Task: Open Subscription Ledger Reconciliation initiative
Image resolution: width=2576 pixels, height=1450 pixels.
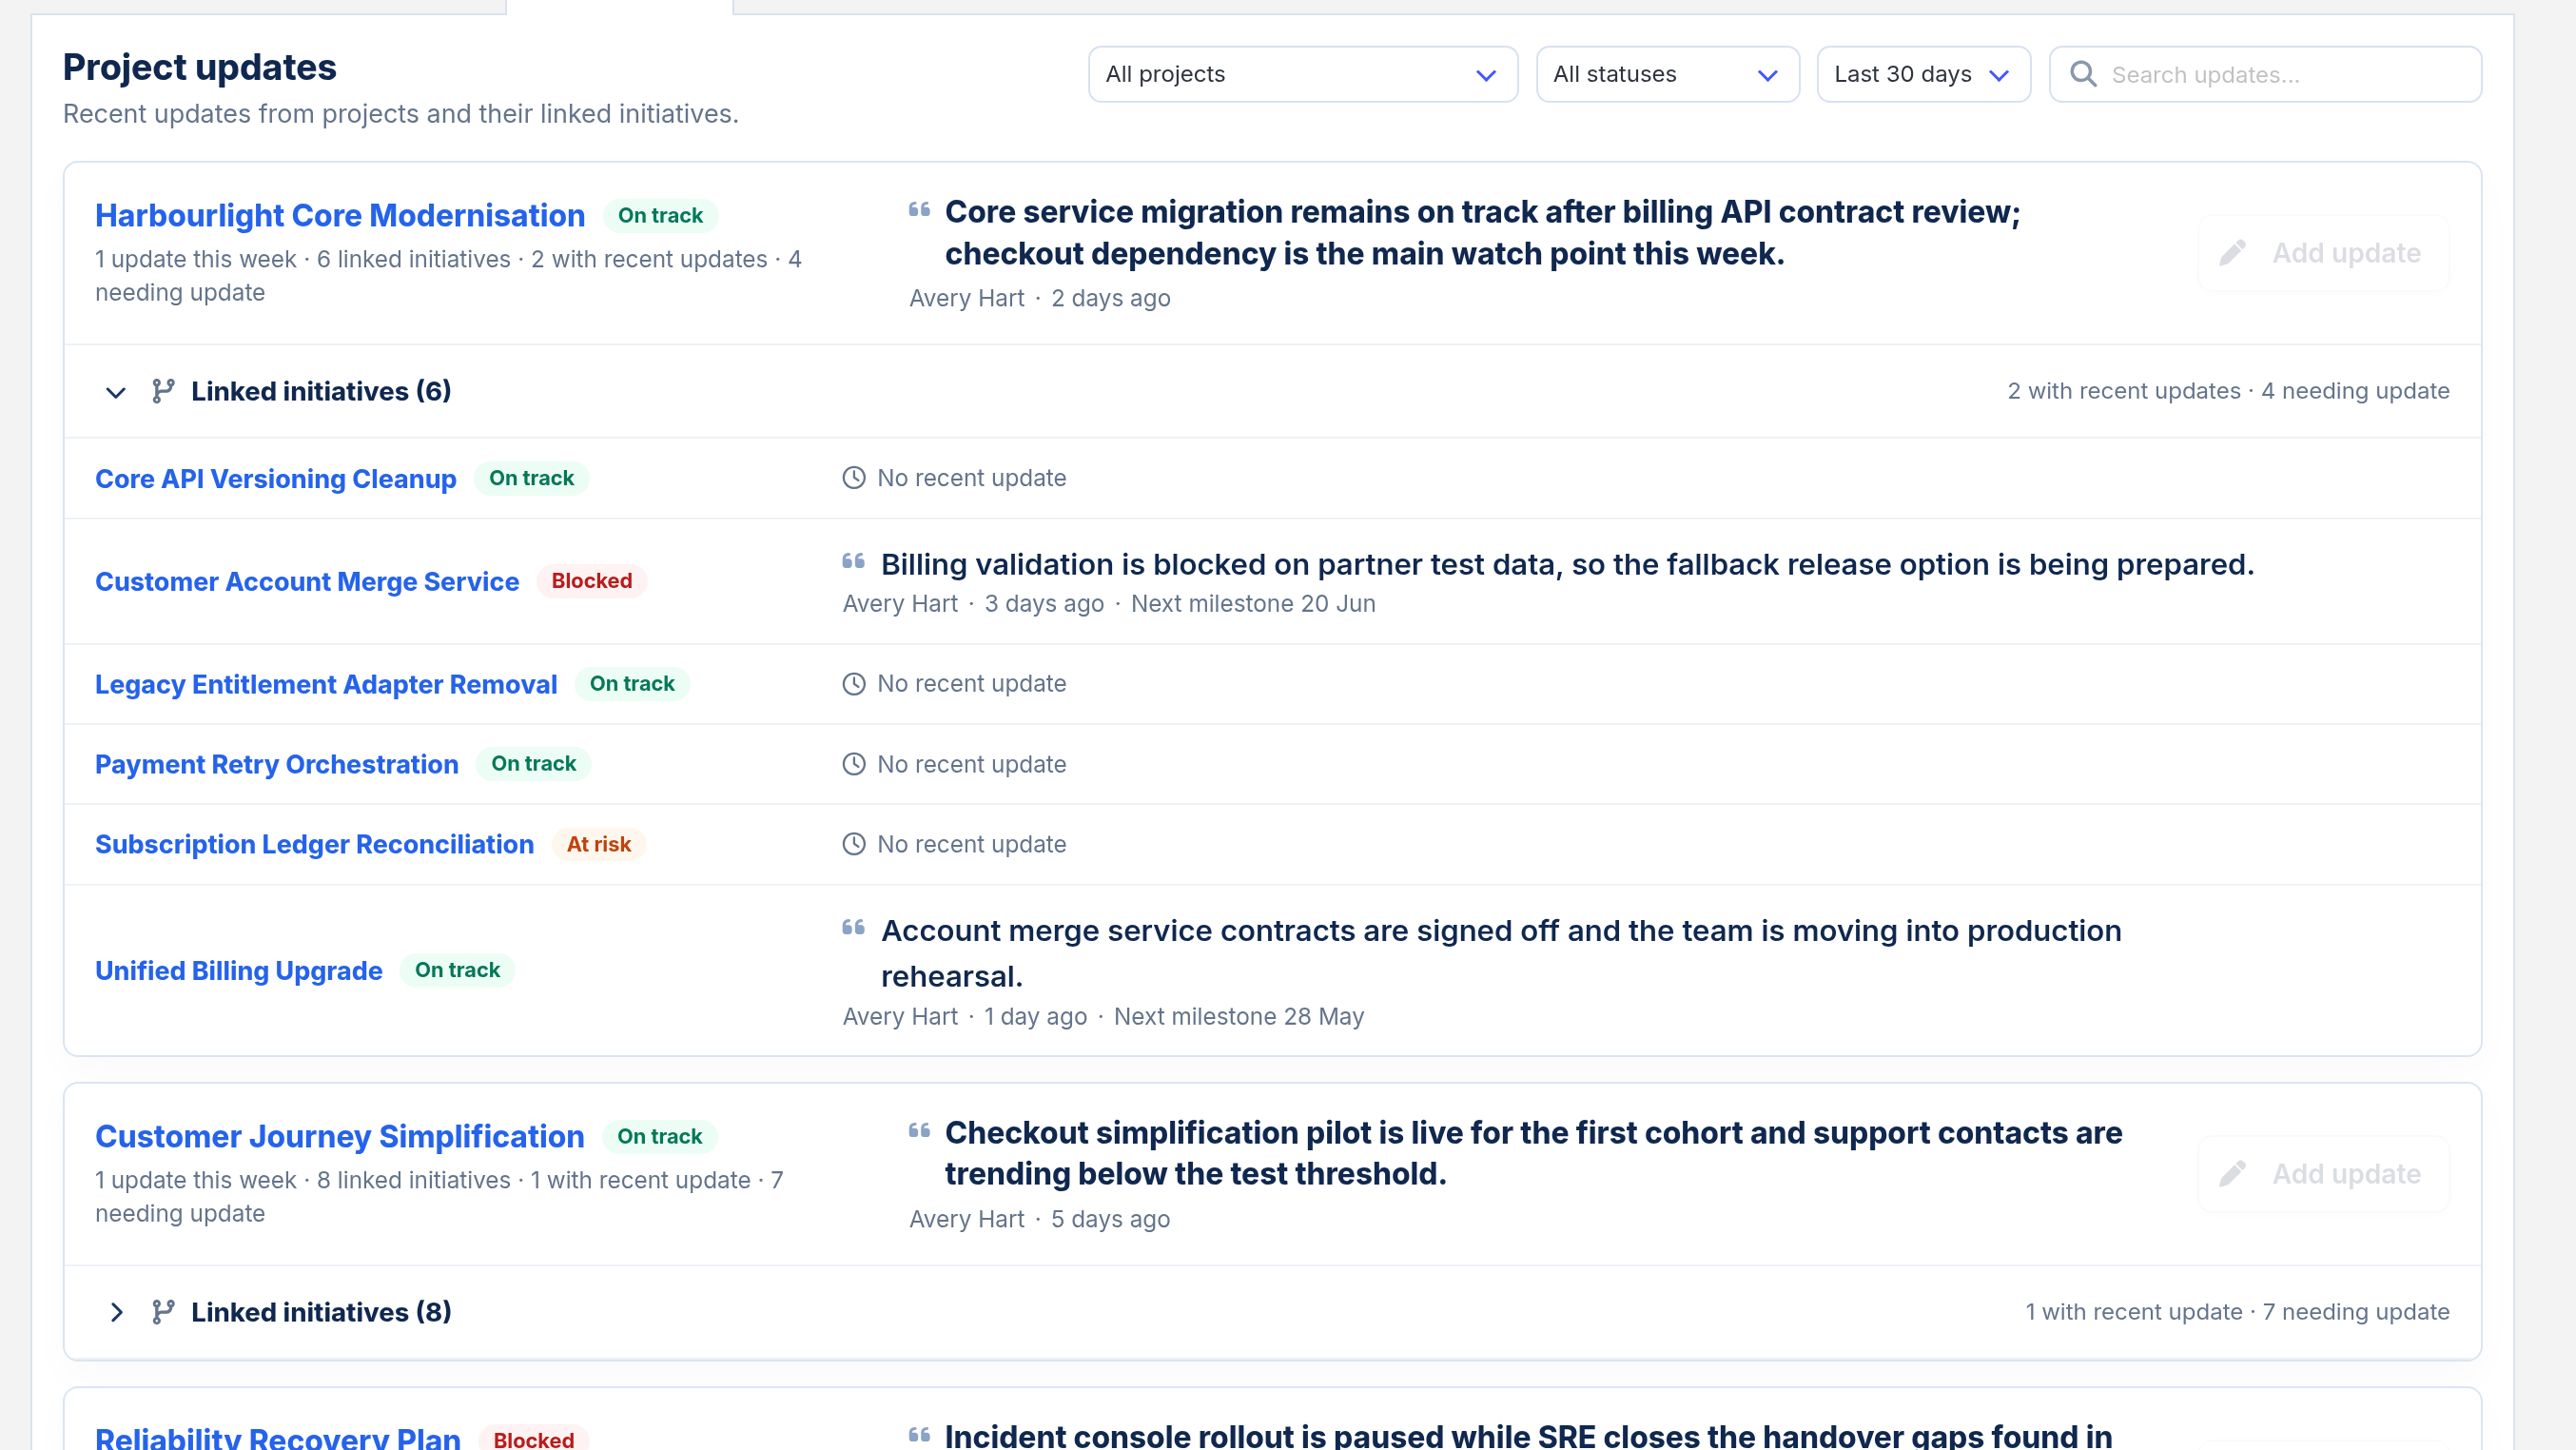Action: click(314, 844)
